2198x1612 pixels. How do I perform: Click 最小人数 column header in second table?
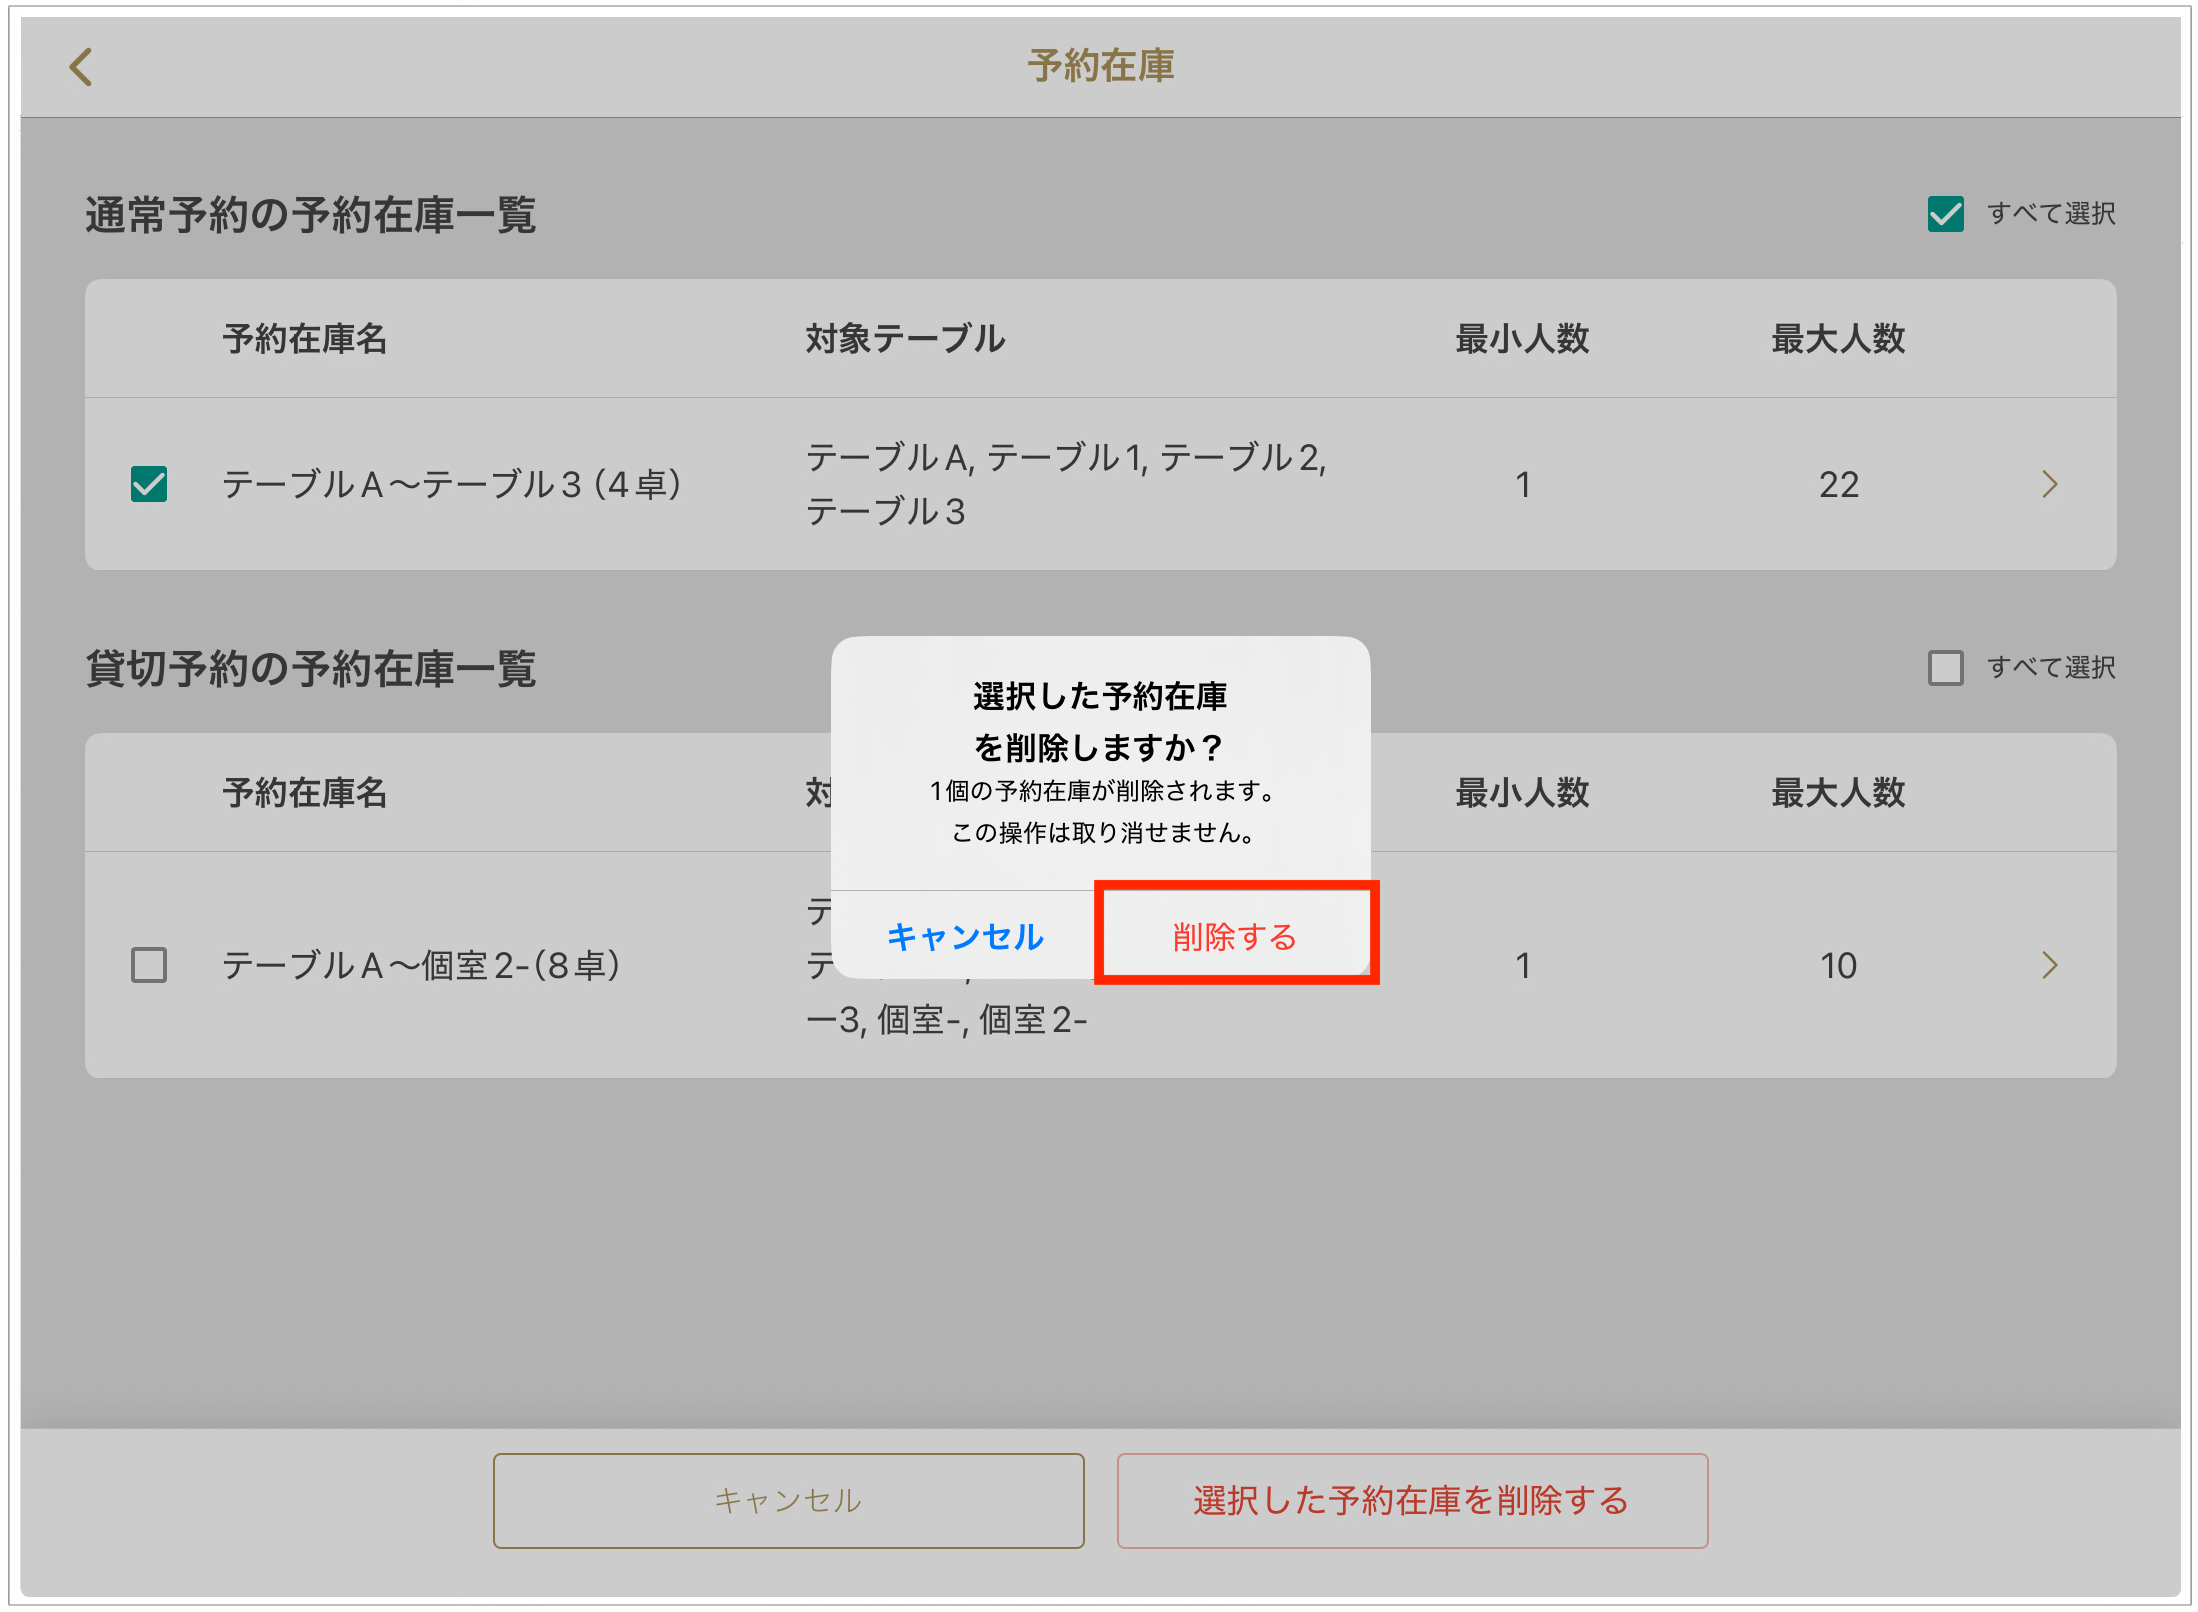(x=1521, y=793)
